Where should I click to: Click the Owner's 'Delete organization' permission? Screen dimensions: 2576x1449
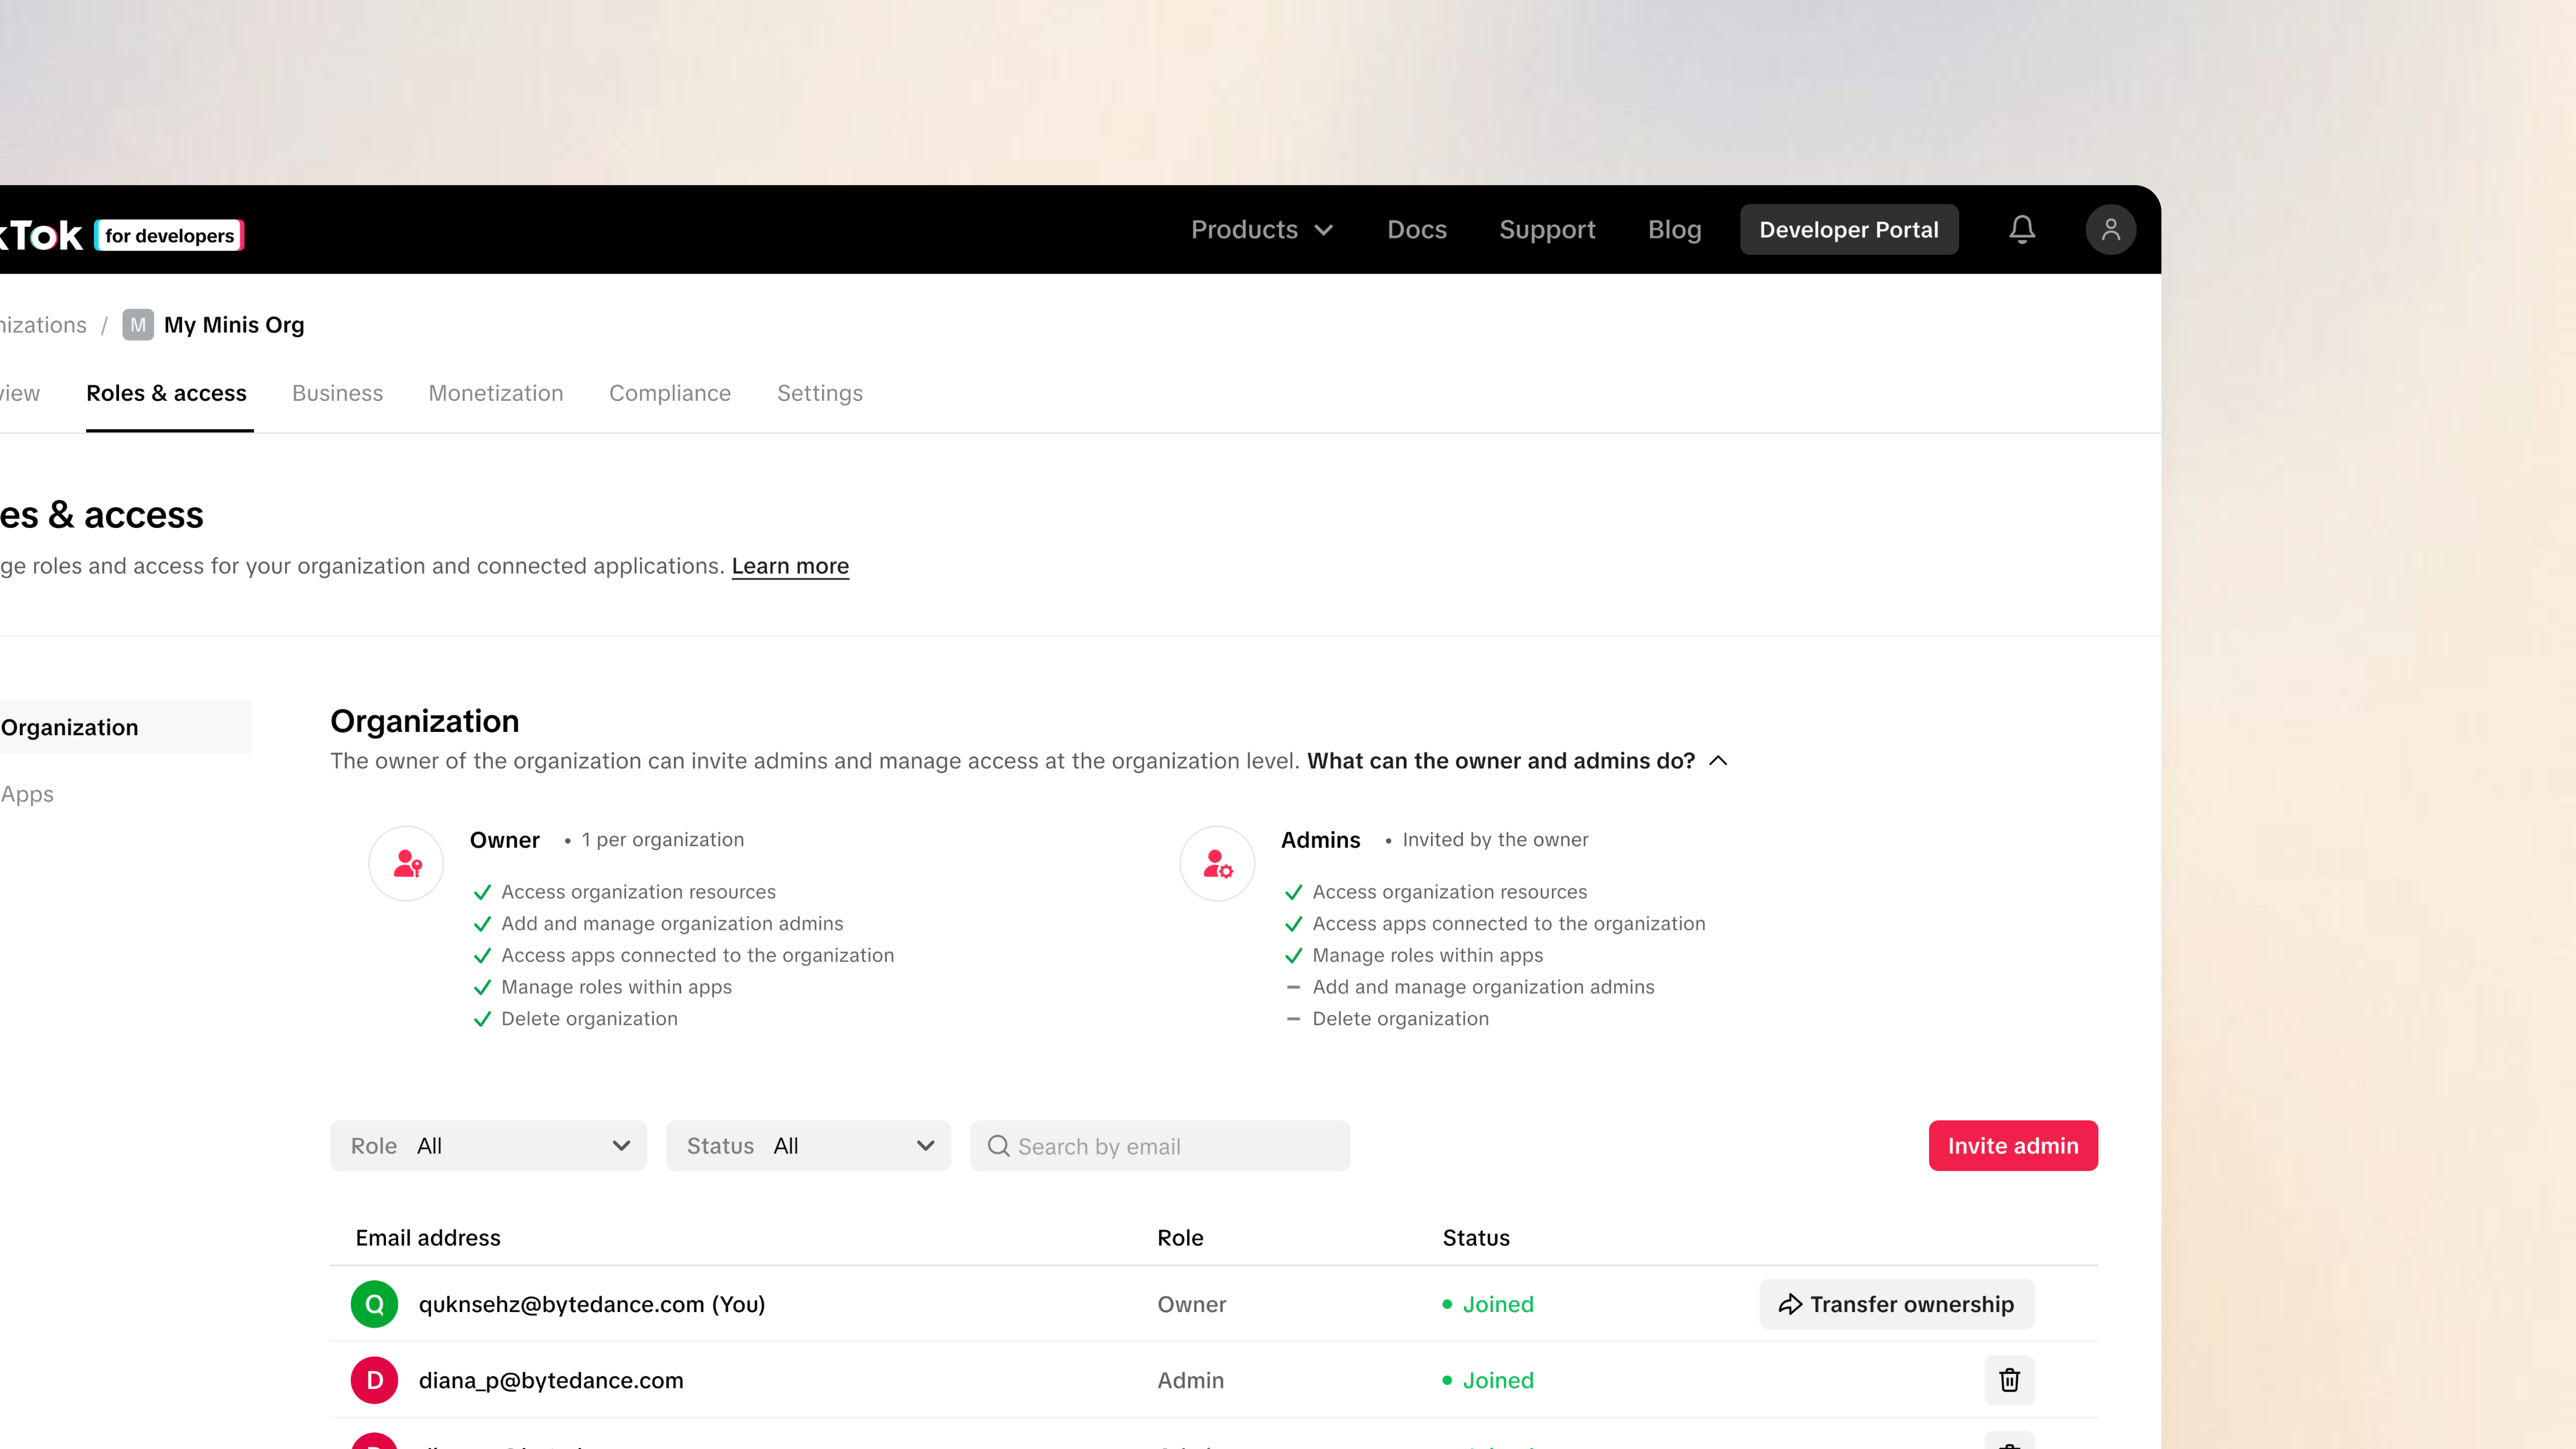pos(589,1019)
